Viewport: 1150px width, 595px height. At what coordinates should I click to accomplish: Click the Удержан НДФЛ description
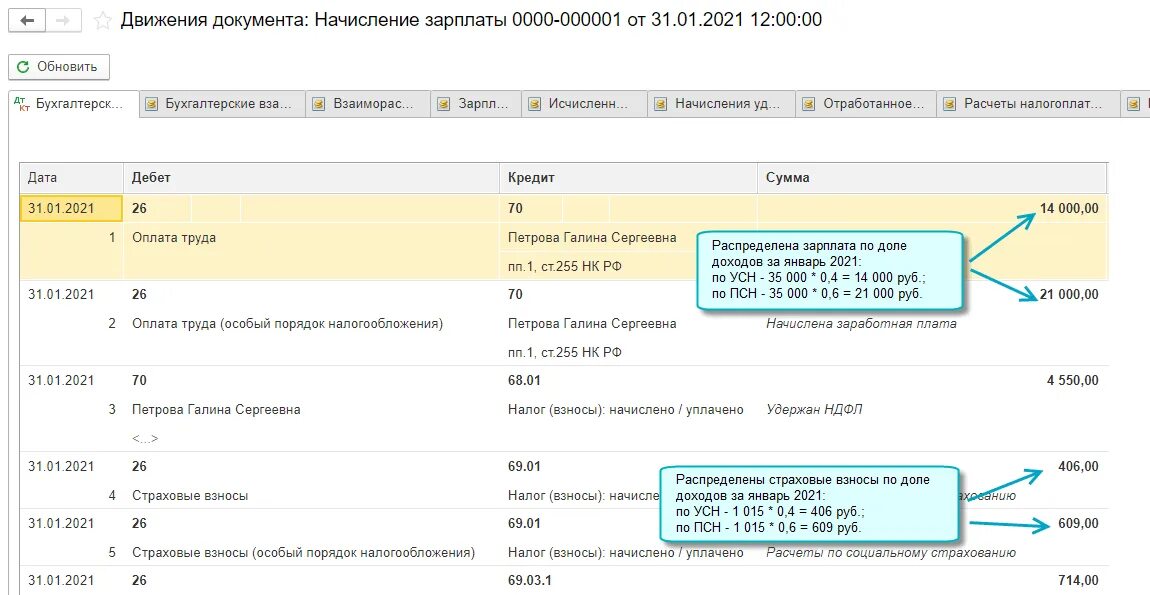[814, 409]
